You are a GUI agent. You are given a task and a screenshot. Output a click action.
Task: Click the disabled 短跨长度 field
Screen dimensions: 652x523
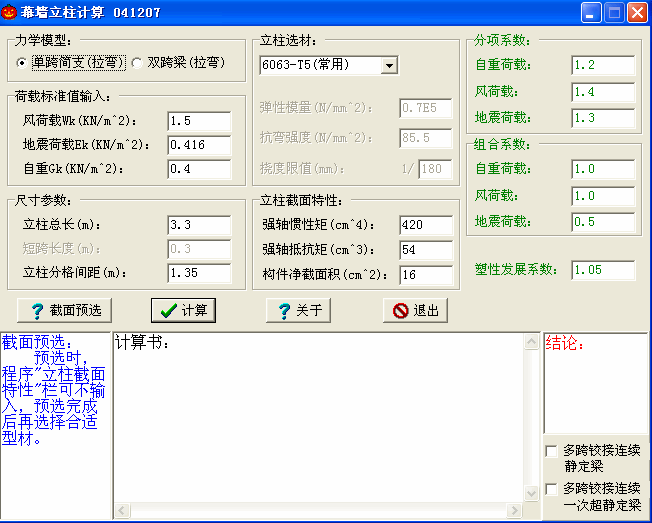pyautogui.click(x=199, y=249)
